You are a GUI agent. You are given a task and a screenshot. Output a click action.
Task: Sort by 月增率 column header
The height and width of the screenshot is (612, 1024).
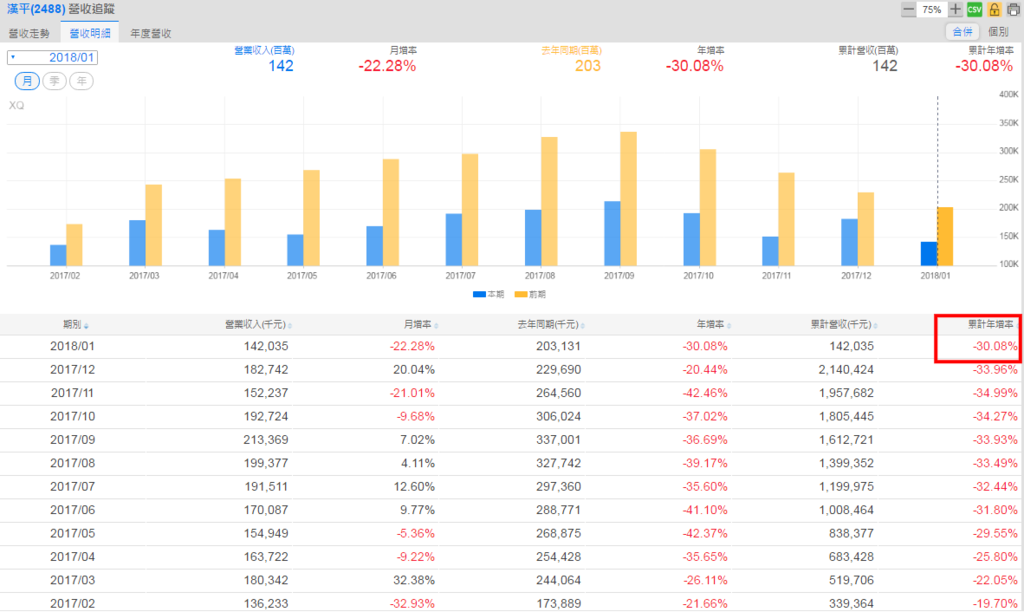coord(421,325)
